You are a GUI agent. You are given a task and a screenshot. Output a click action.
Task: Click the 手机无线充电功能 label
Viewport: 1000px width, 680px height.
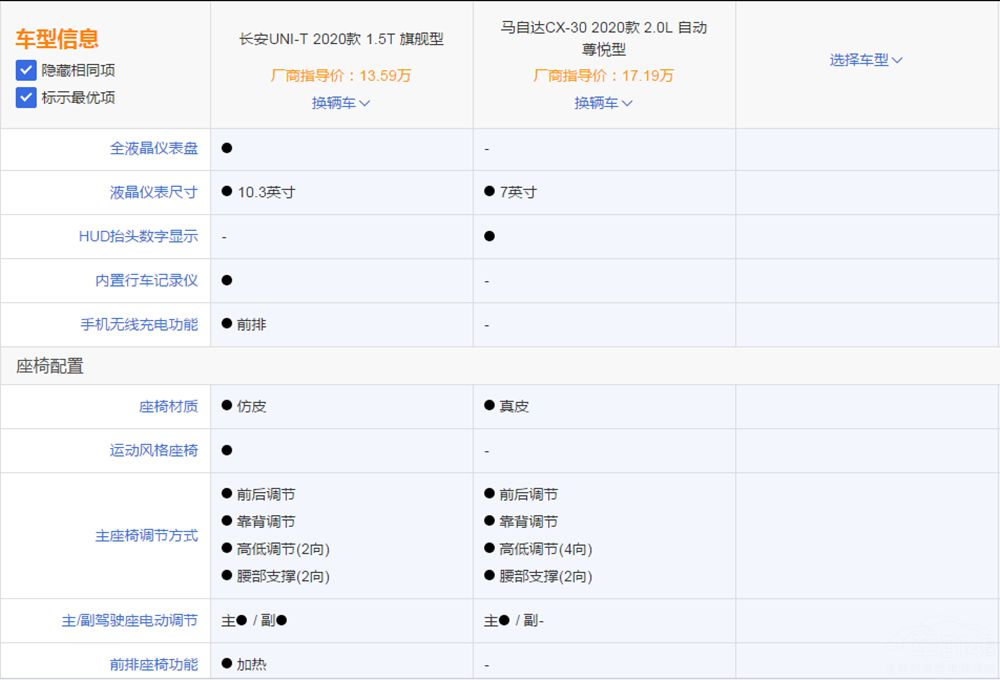139,324
